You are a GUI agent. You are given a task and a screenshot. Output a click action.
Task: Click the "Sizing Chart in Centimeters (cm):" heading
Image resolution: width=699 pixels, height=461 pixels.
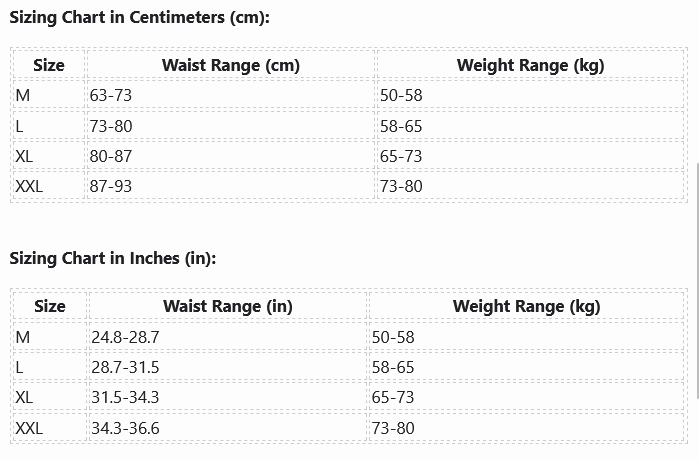[139, 18]
